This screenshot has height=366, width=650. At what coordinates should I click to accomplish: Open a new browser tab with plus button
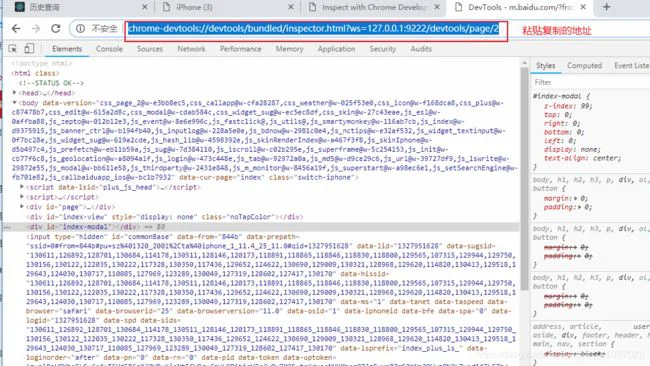coord(606,7)
